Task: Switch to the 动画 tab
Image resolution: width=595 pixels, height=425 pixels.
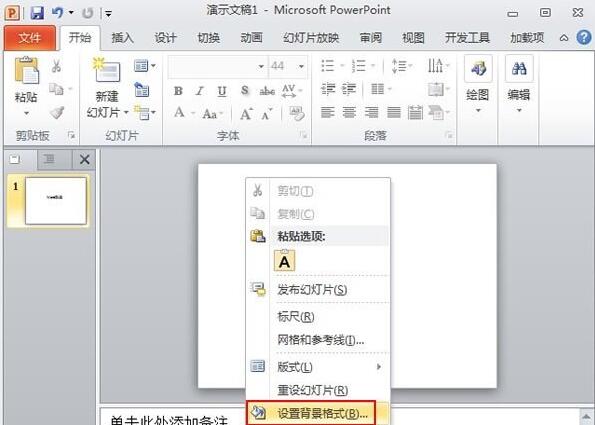Action: click(x=251, y=38)
